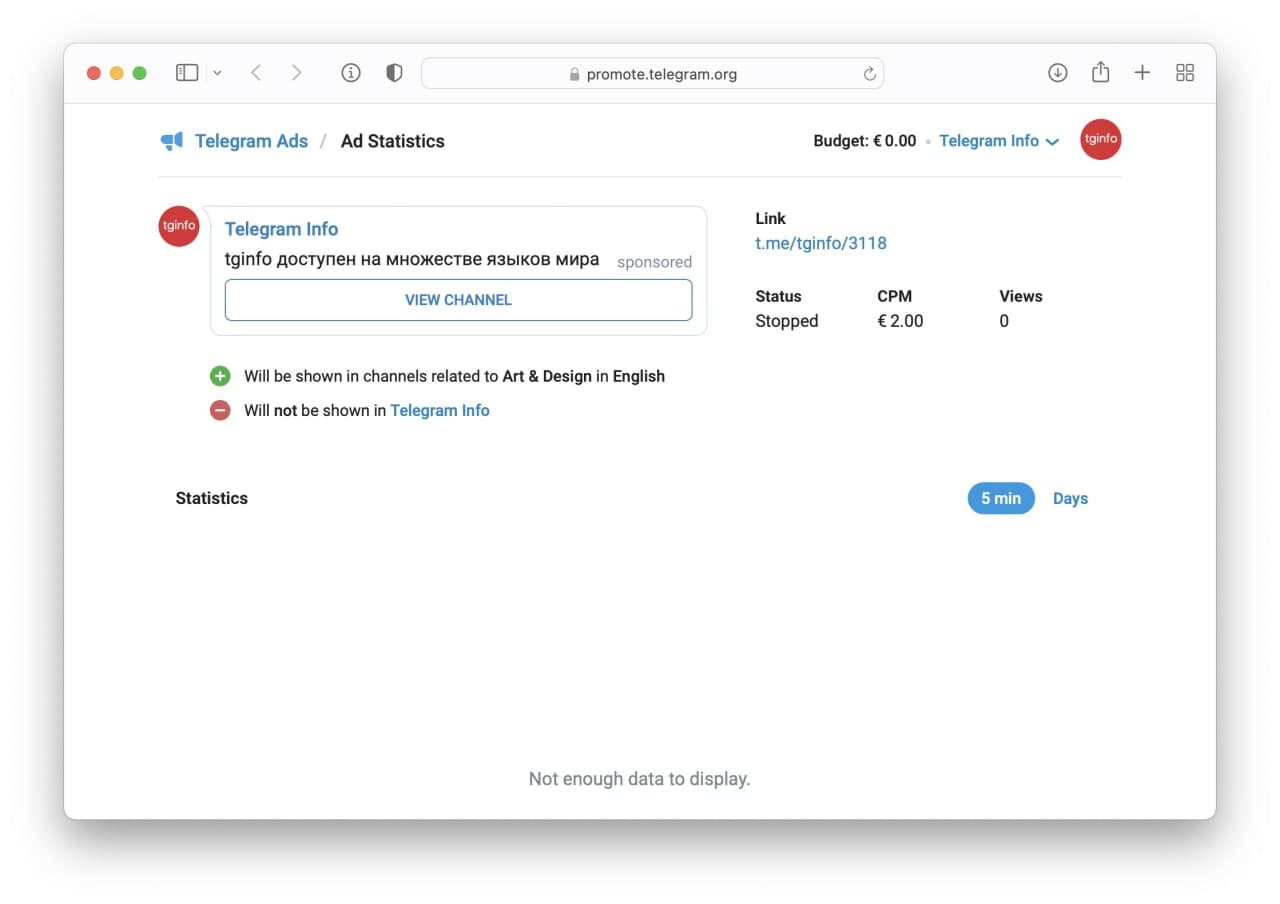Open a new tab with plus icon

point(1142,73)
